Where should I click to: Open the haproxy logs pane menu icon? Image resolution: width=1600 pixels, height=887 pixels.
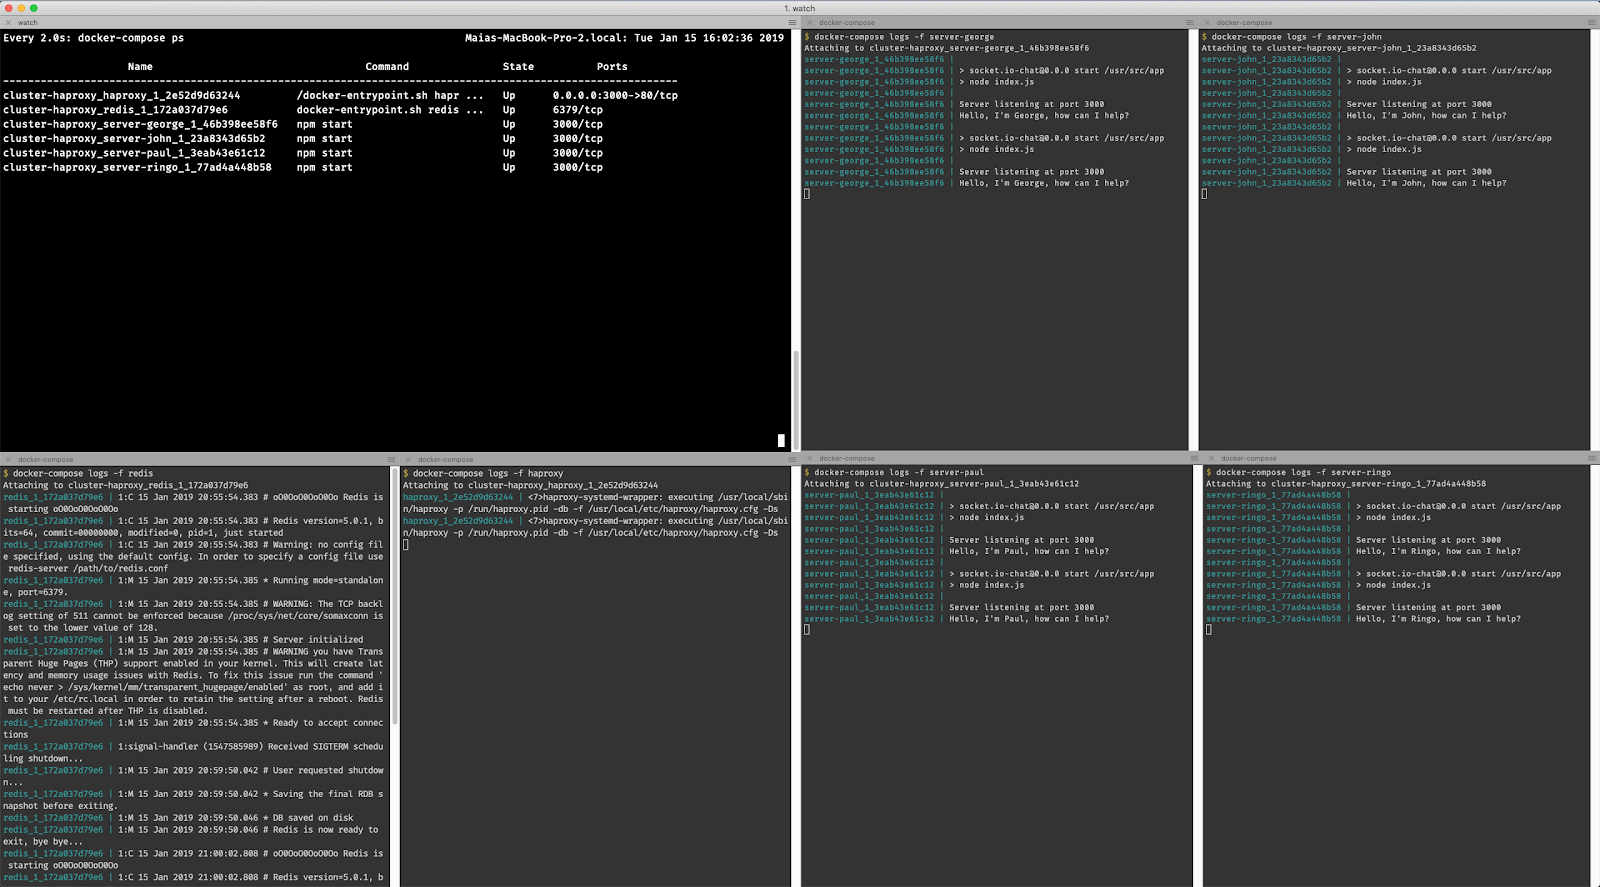pos(792,459)
